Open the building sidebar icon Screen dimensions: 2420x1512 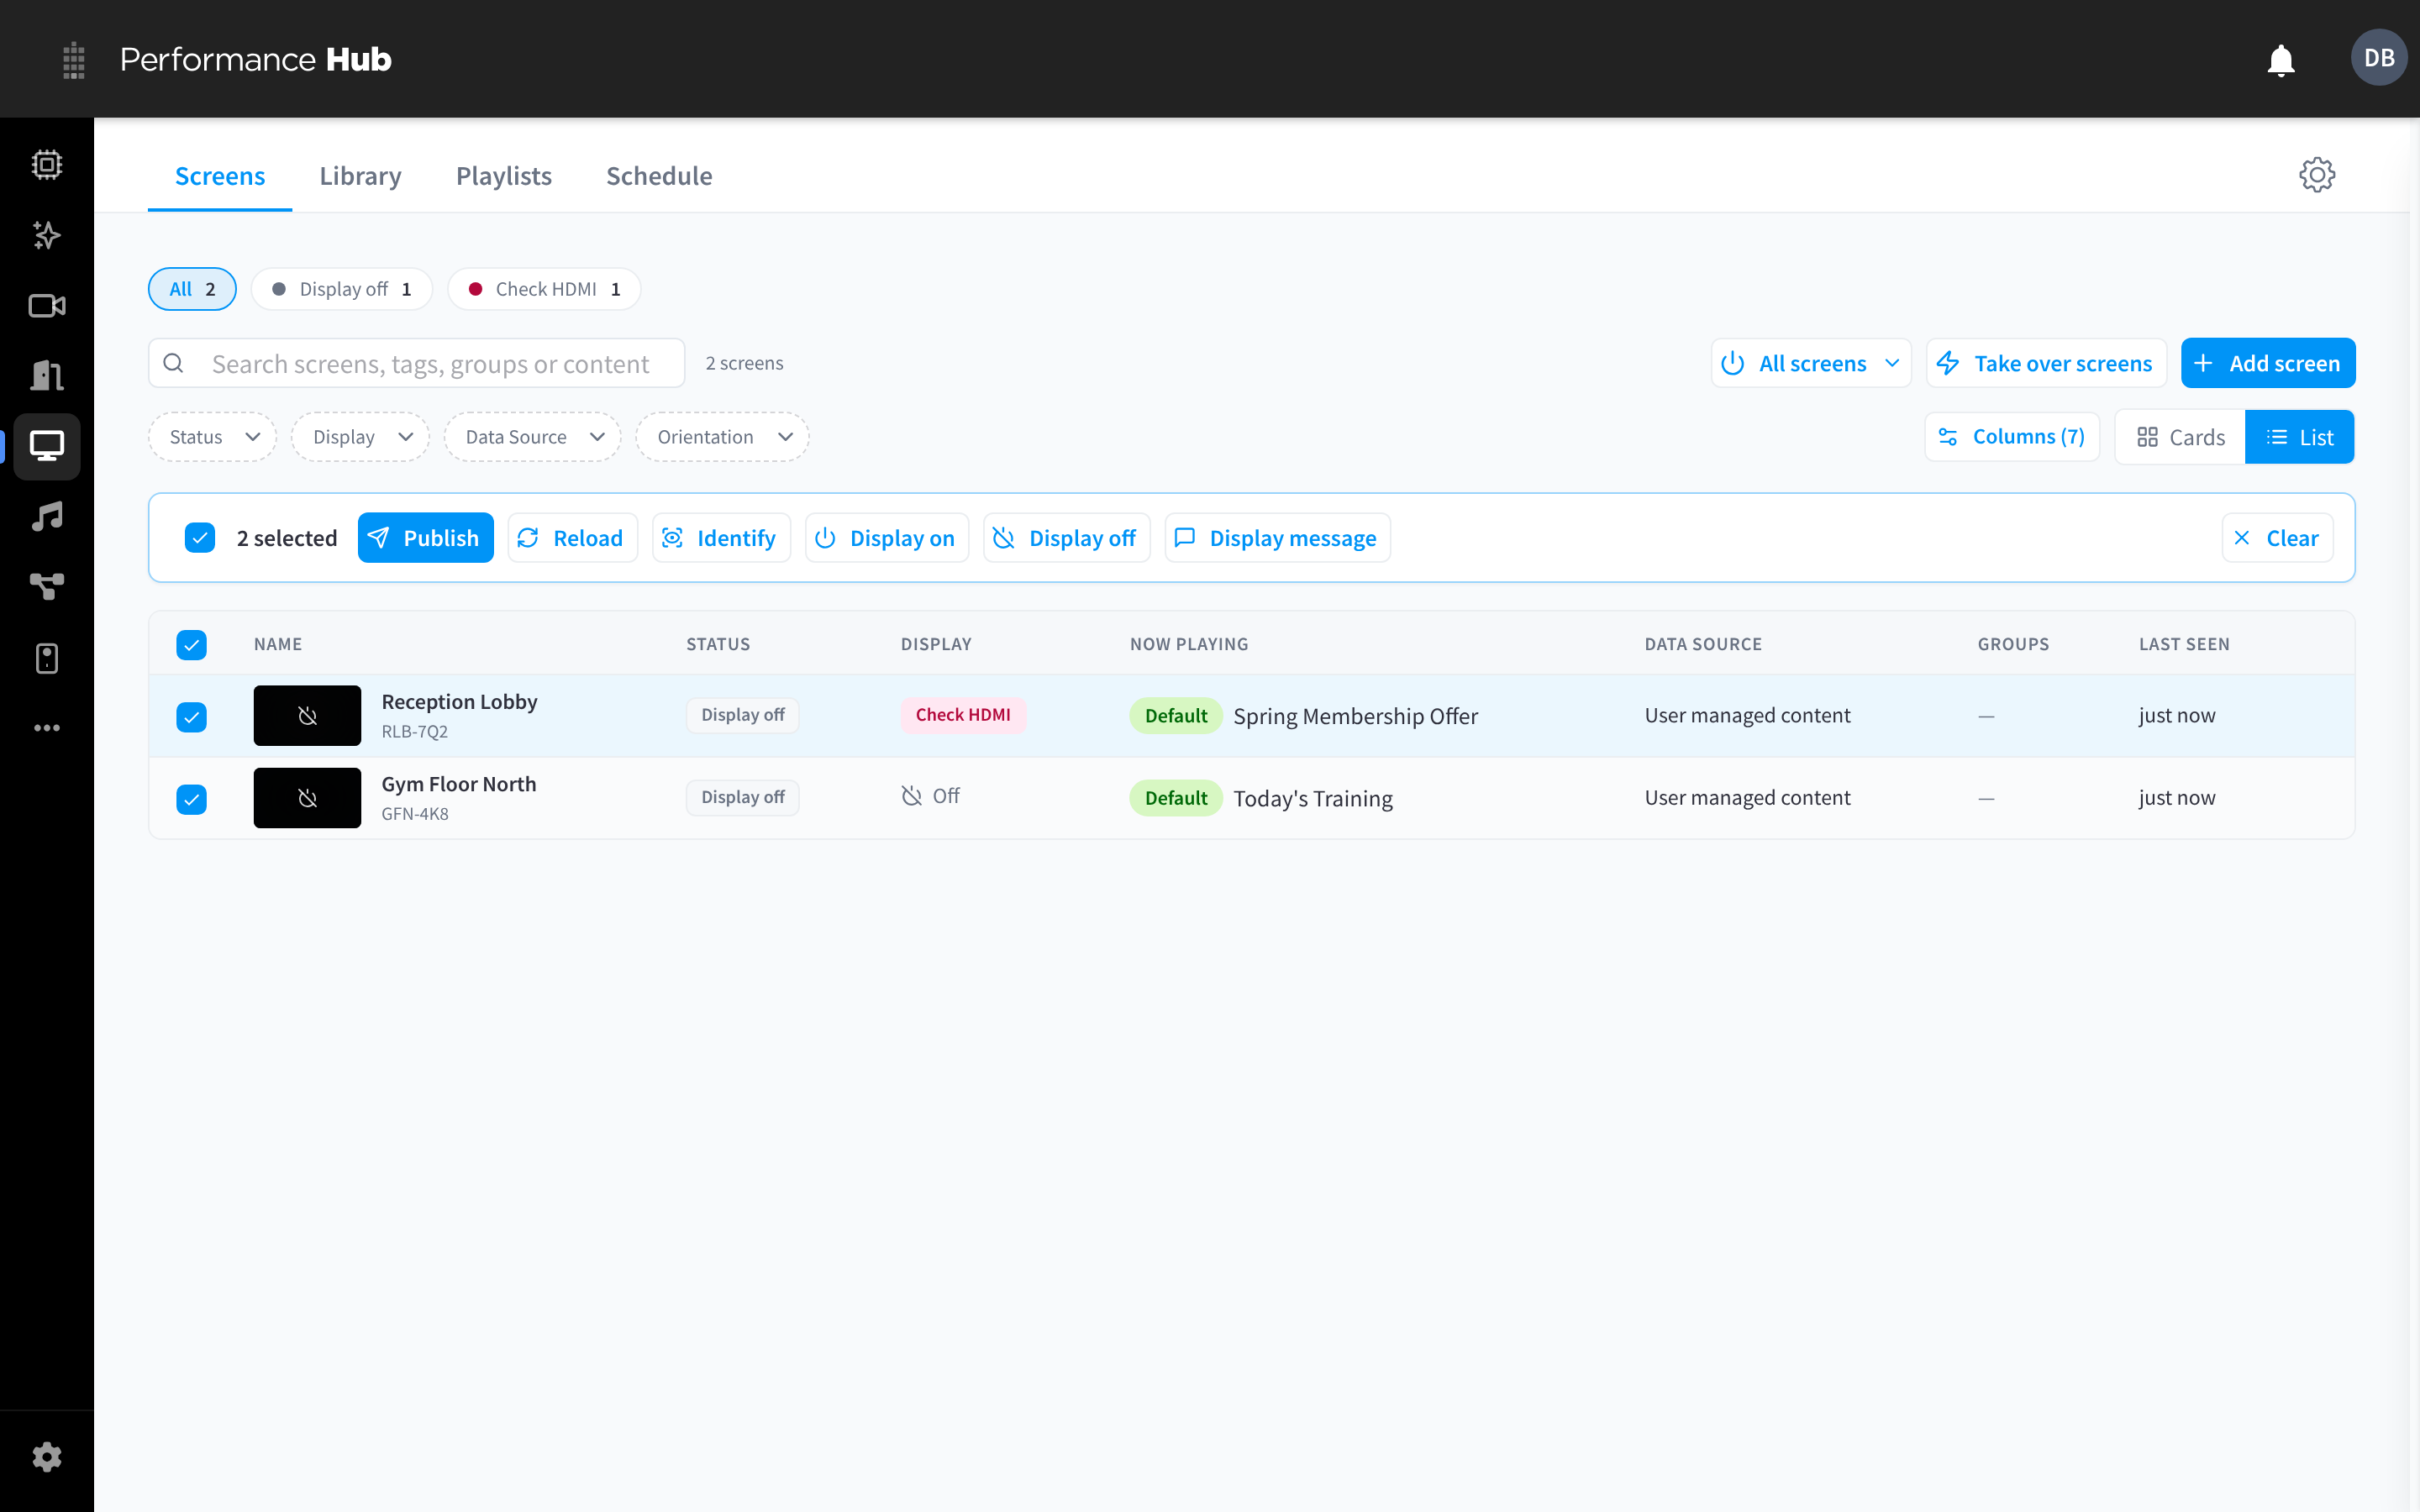[x=47, y=376]
